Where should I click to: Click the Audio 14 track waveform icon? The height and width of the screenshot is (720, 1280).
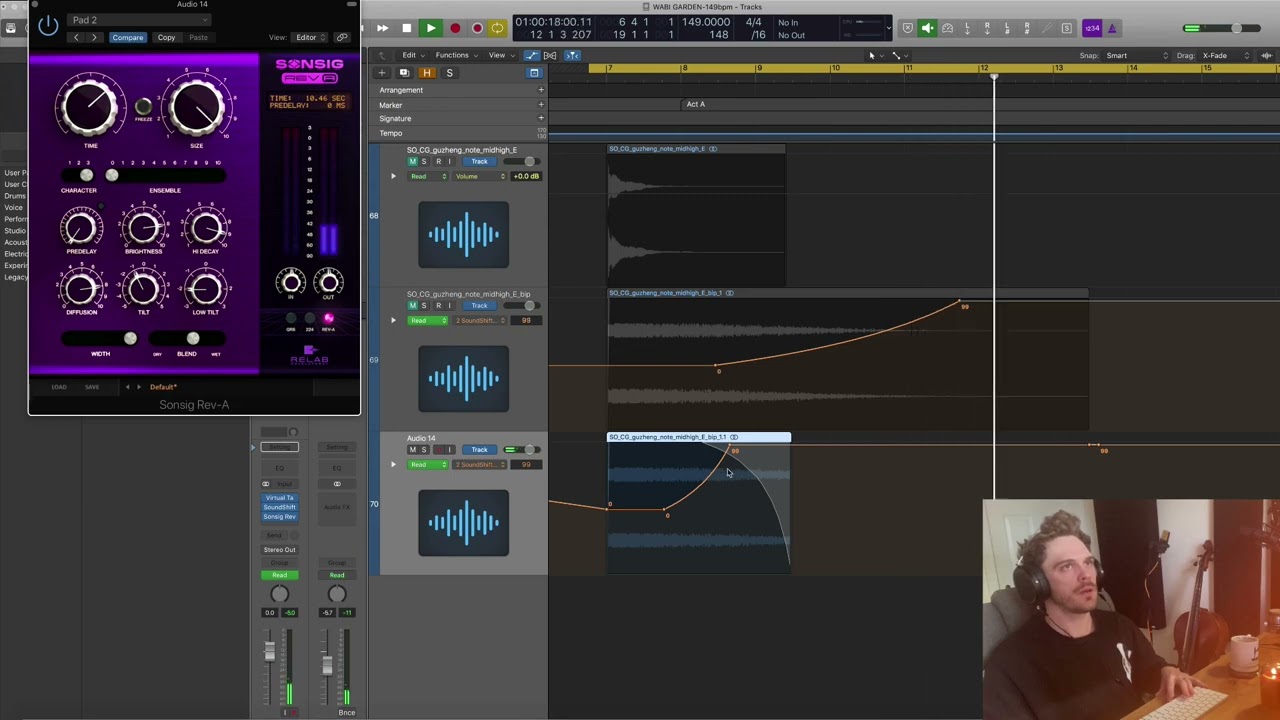click(463, 522)
